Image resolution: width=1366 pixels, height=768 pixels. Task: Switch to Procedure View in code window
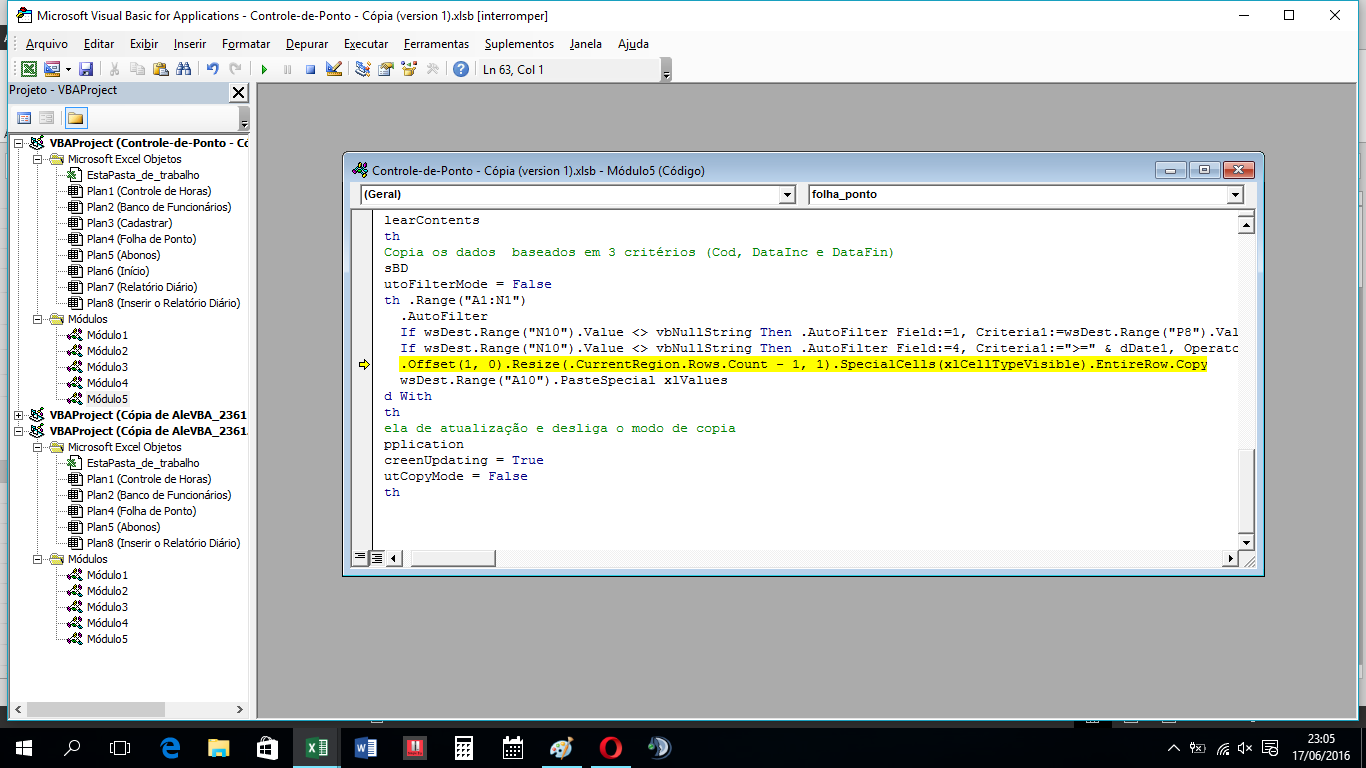click(x=360, y=558)
